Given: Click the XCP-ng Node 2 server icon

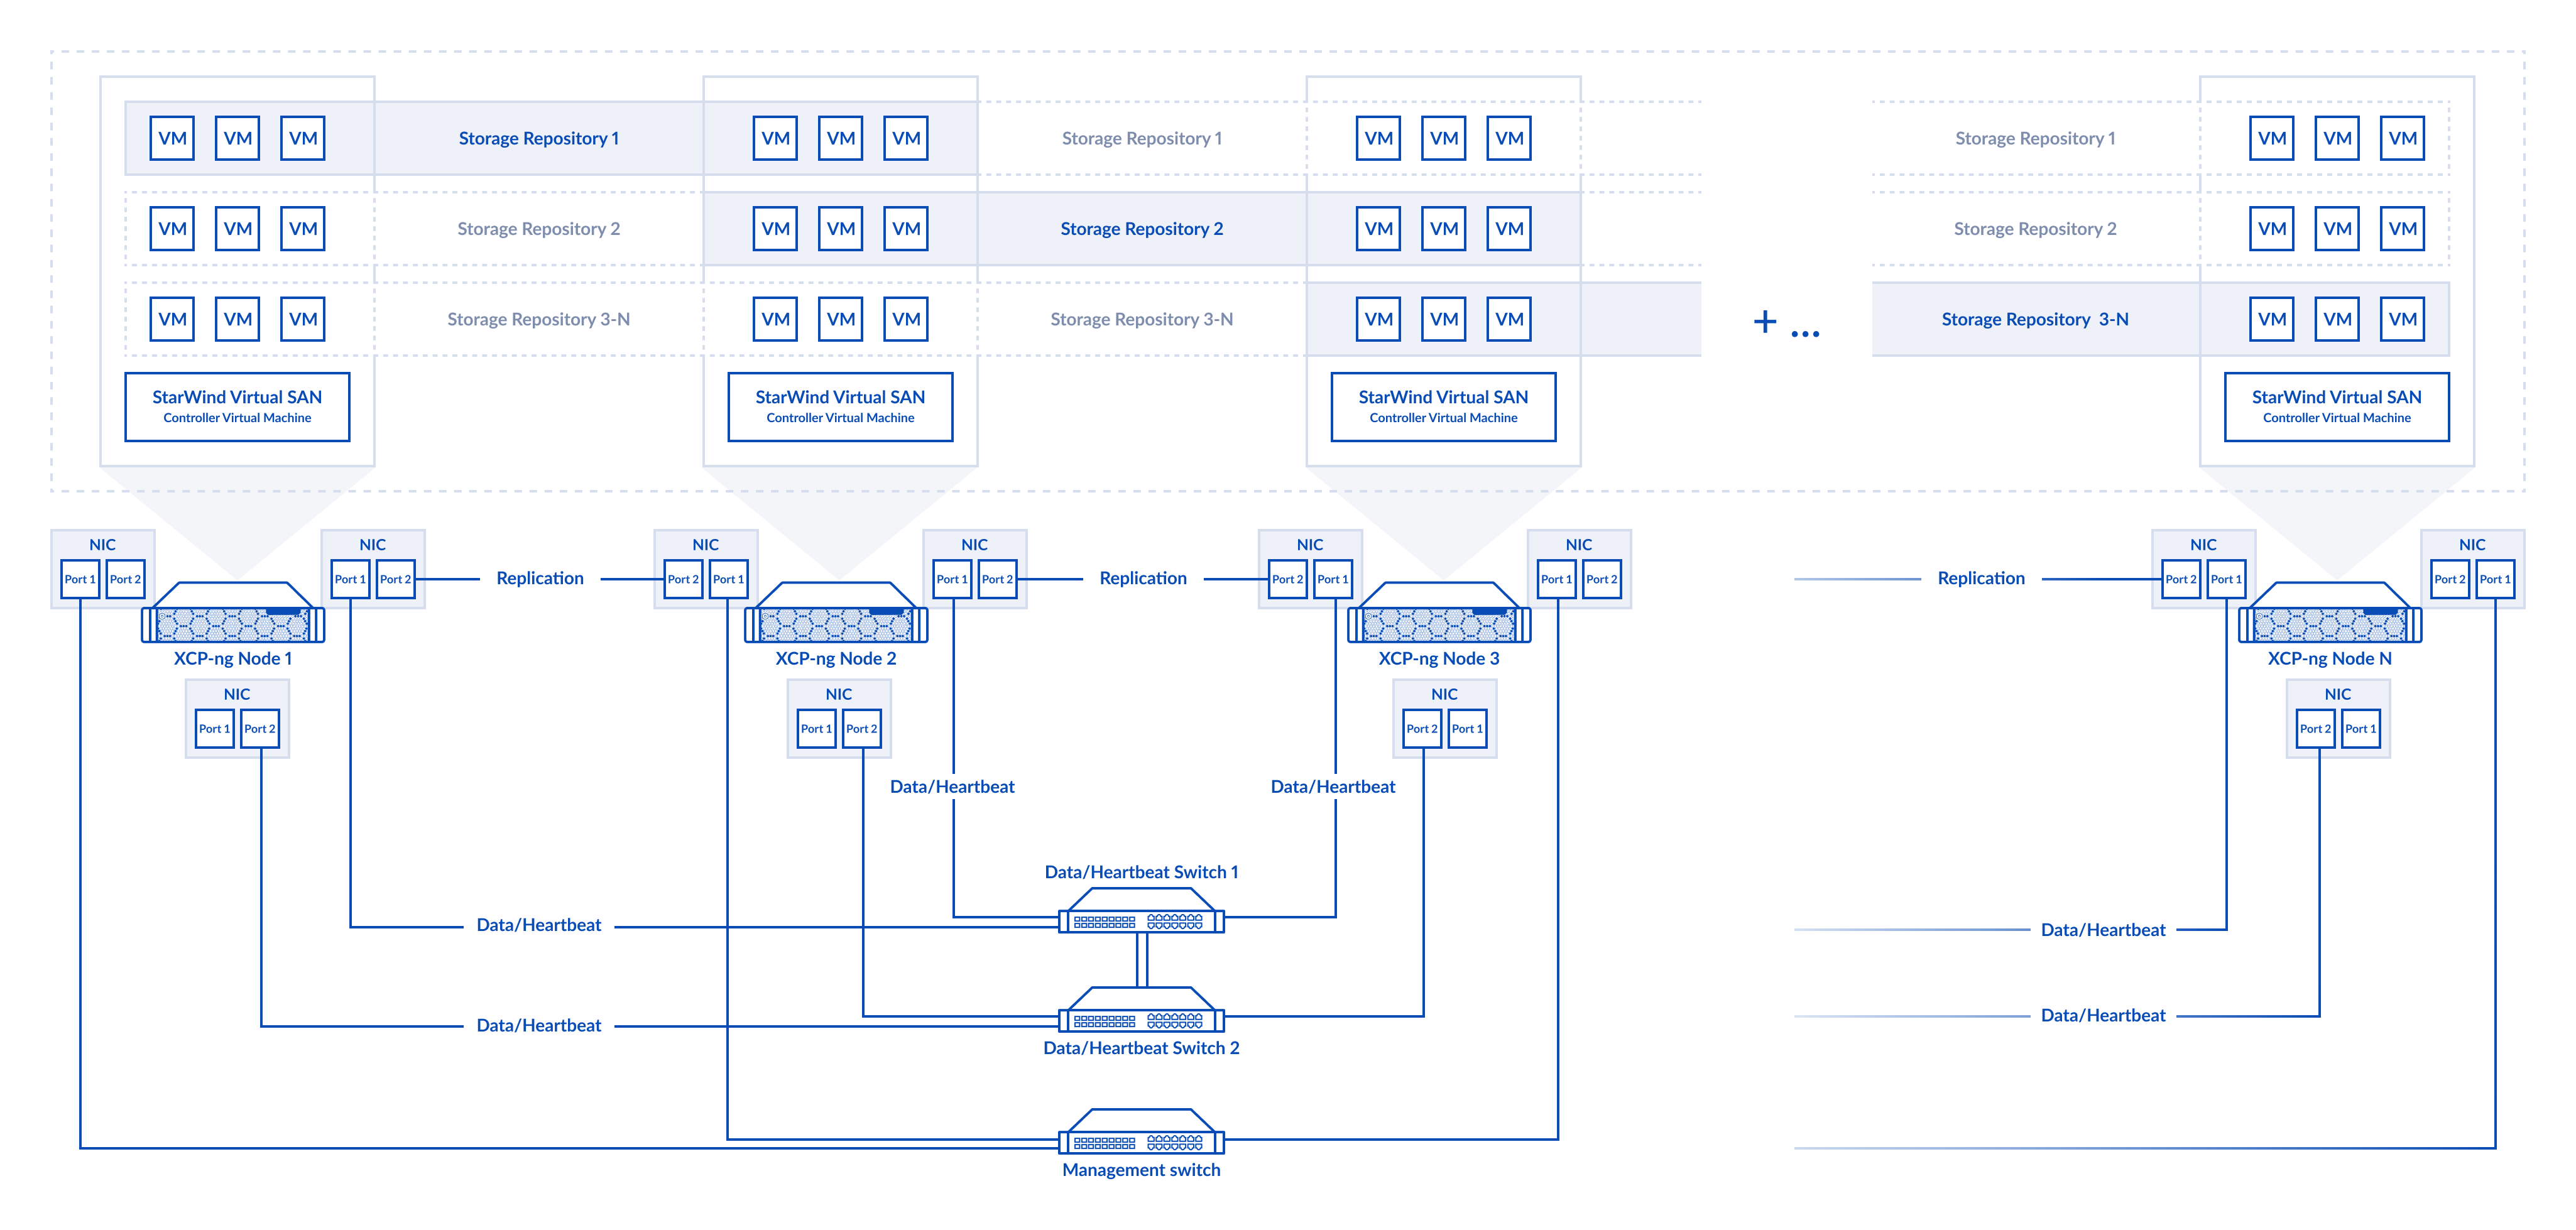Looking at the screenshot, I should pyautogui.click(x=836, y=612).
